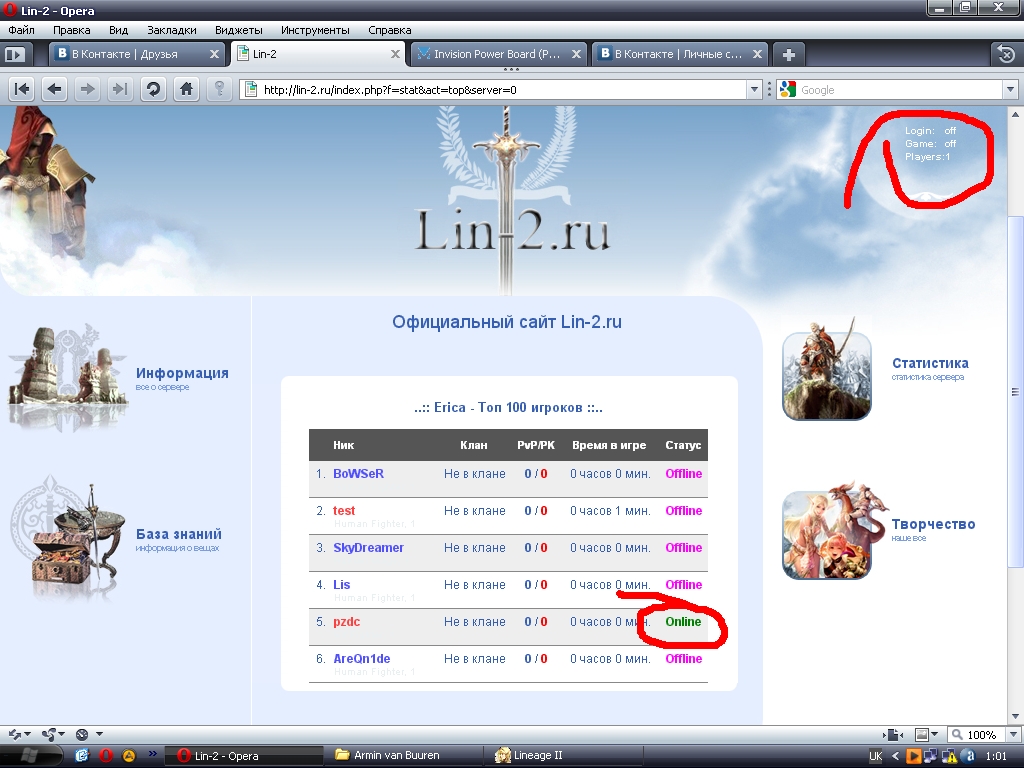
Task: Toggle the Opera panel sidebar button
Action: pos(15,54)
